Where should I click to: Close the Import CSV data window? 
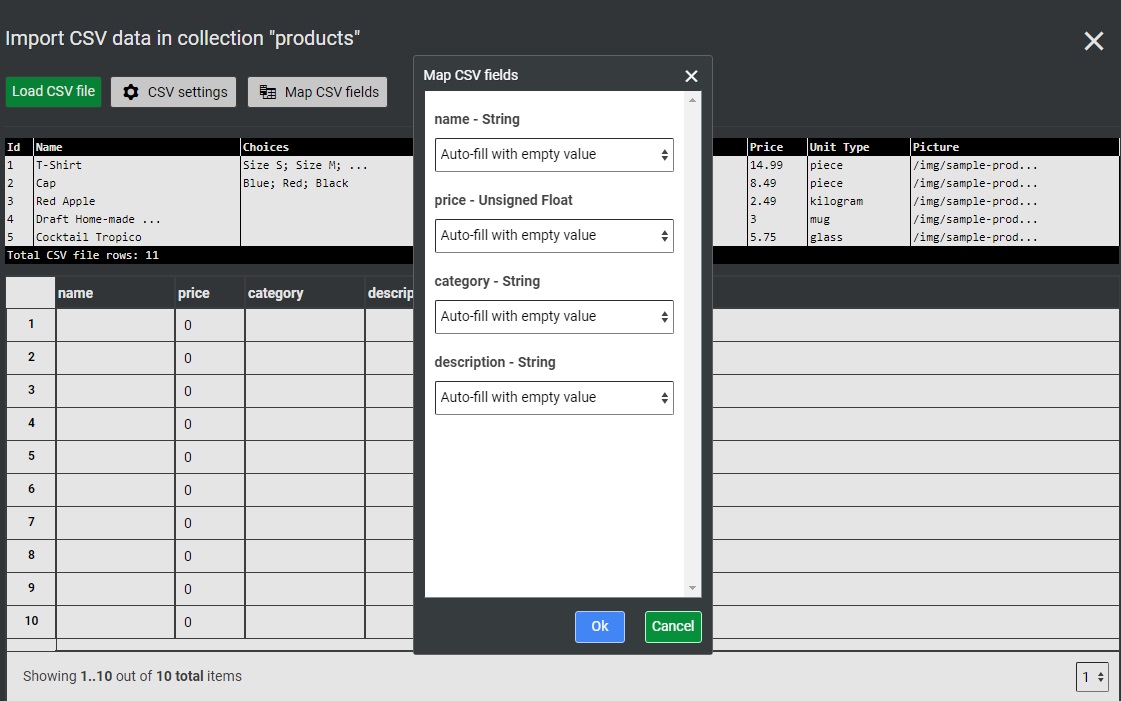coord(1094,41)
